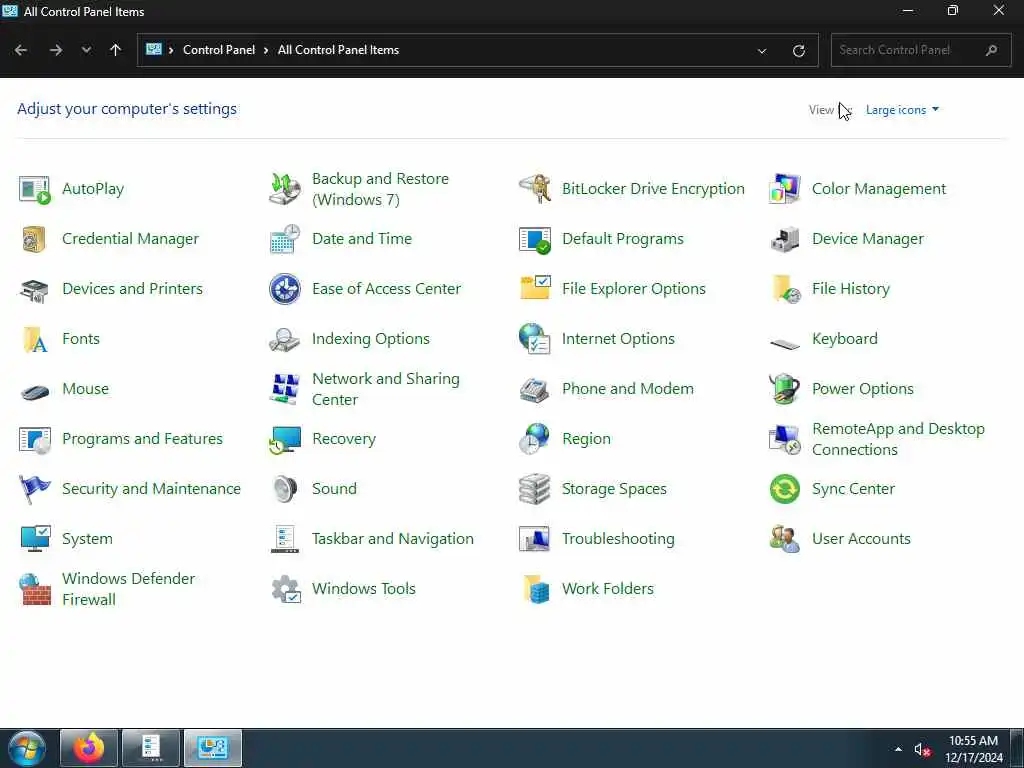Go back with the back arrow
This screenshot has width=1024, height=768.
(21, 50)
